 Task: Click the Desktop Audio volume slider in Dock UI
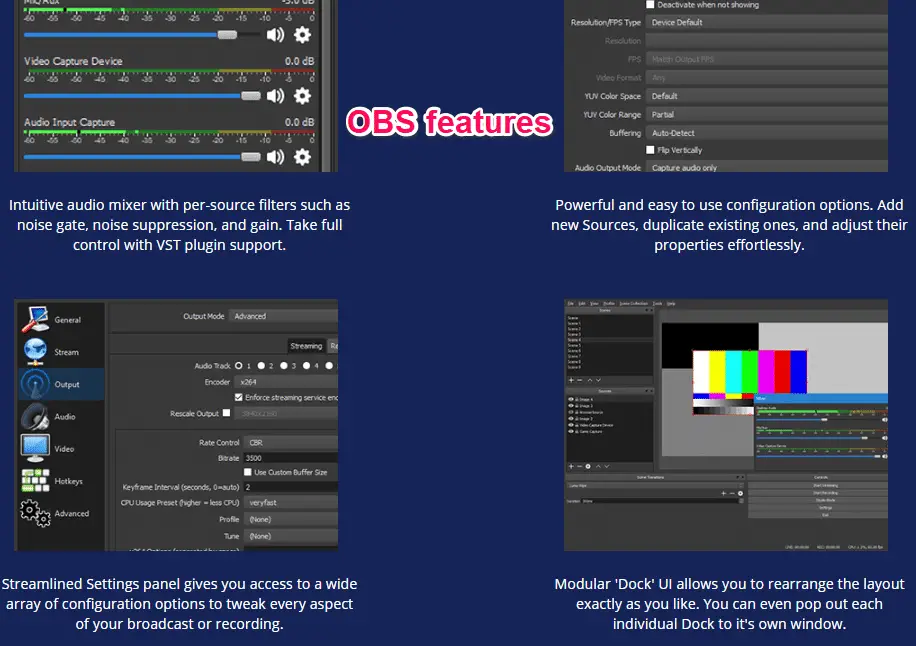(818, 419)
